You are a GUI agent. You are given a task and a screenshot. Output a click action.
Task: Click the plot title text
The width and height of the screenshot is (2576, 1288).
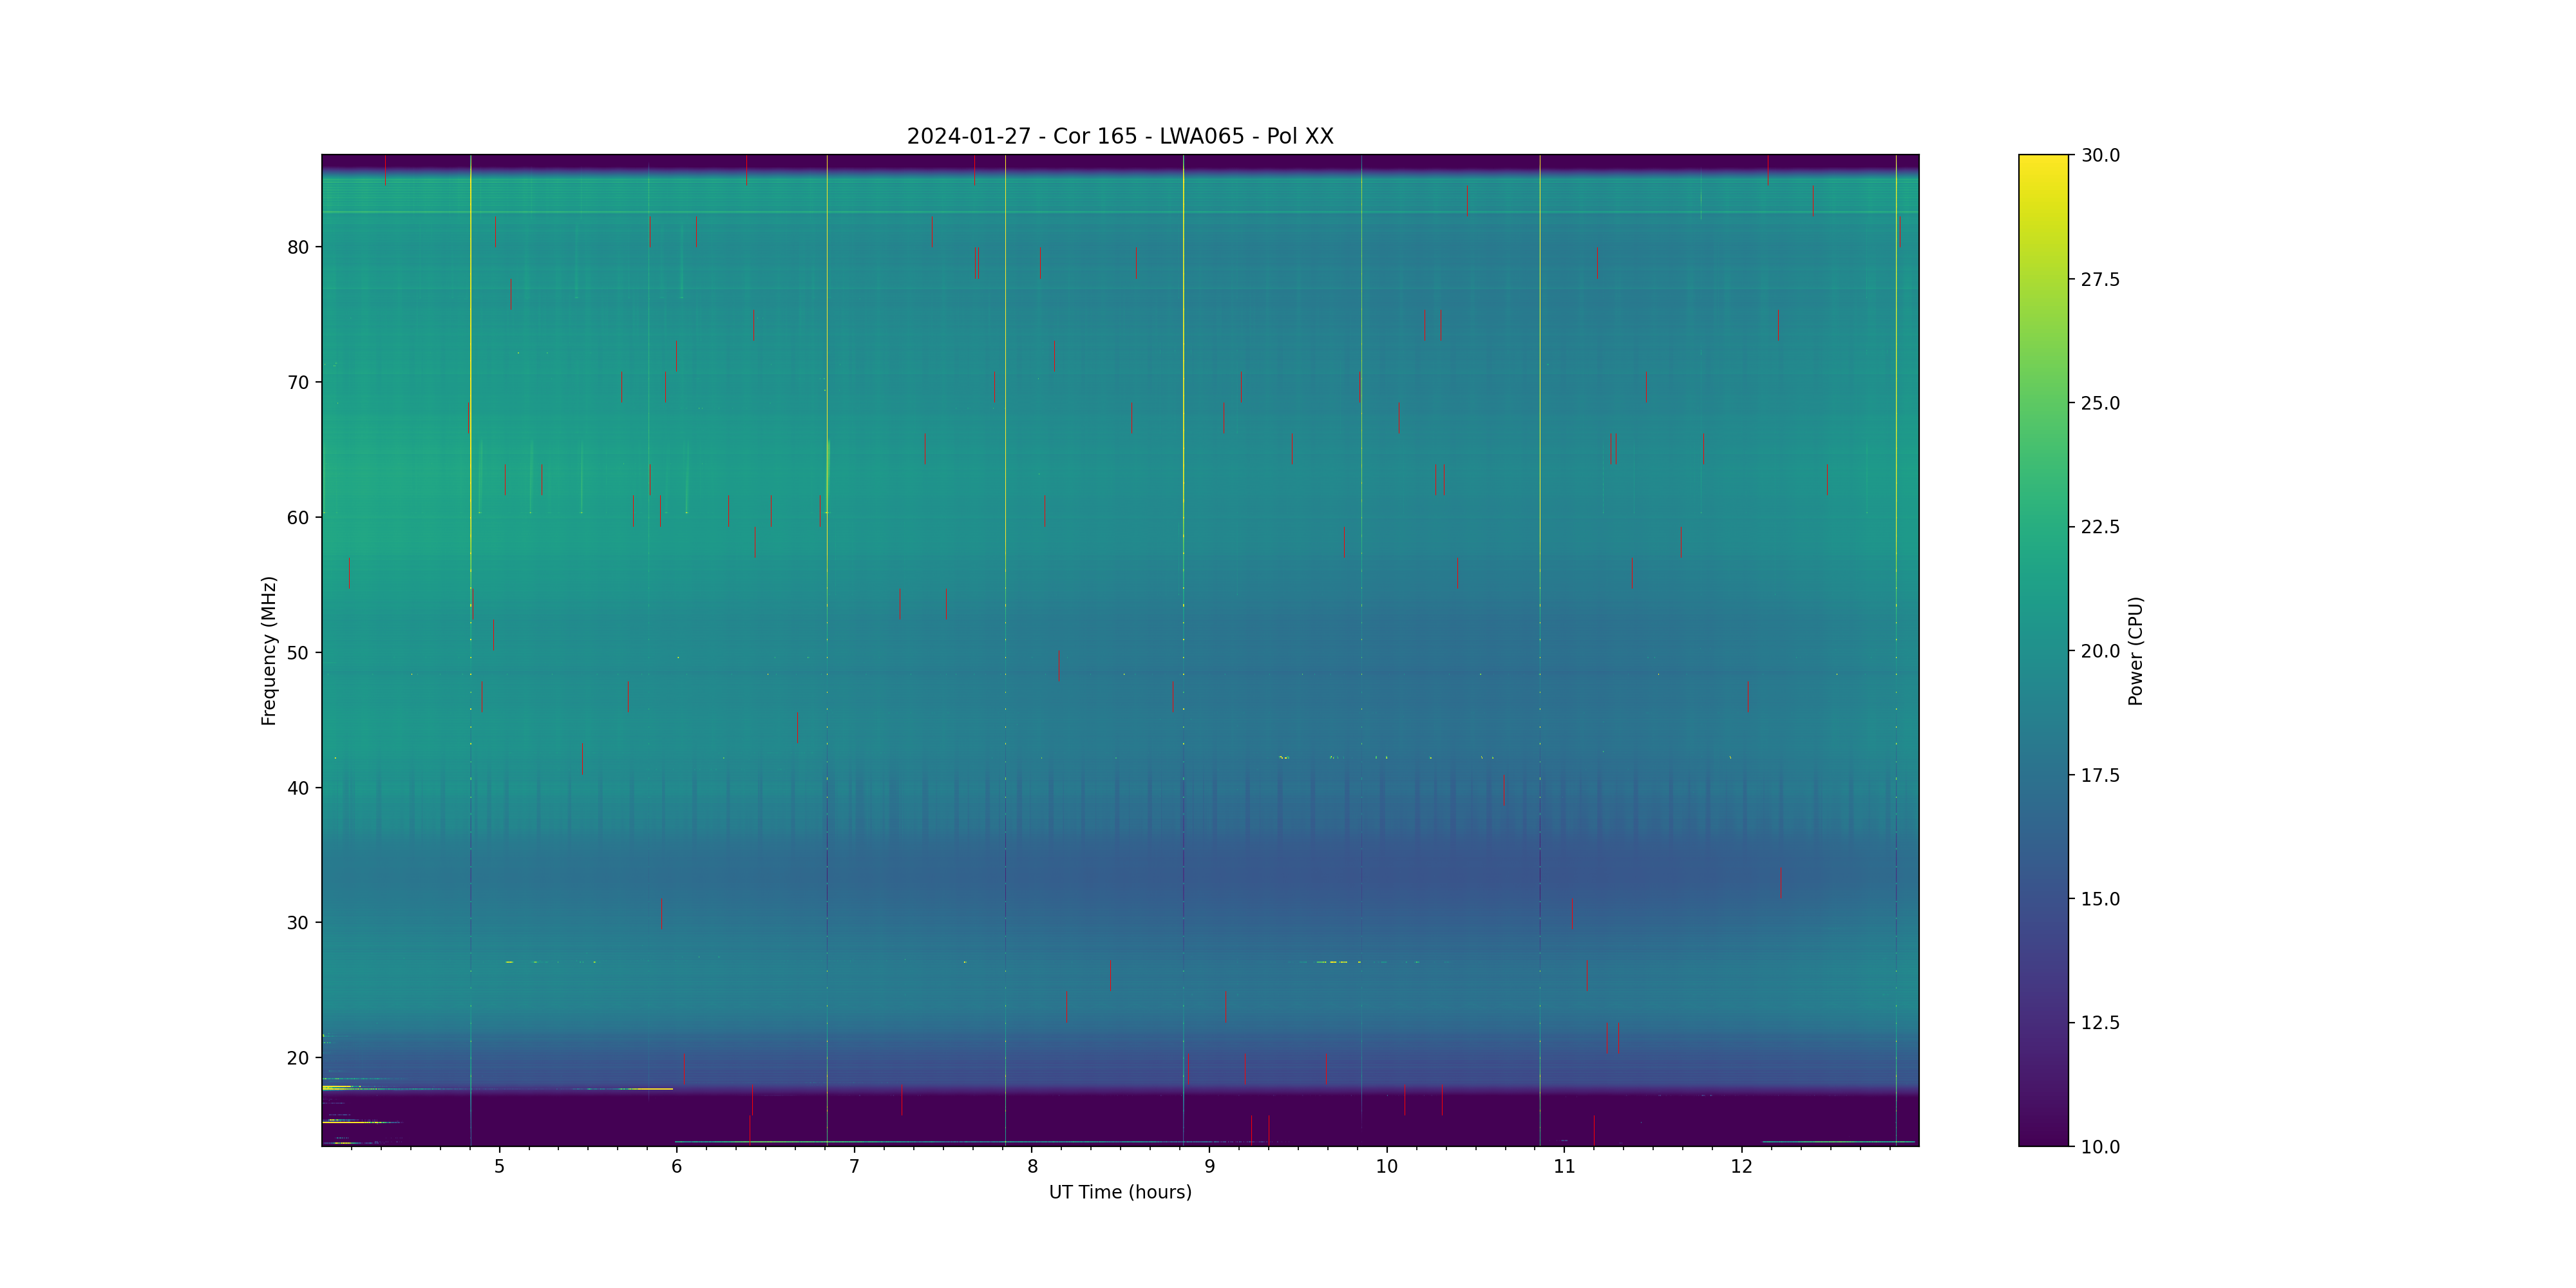1119,136
